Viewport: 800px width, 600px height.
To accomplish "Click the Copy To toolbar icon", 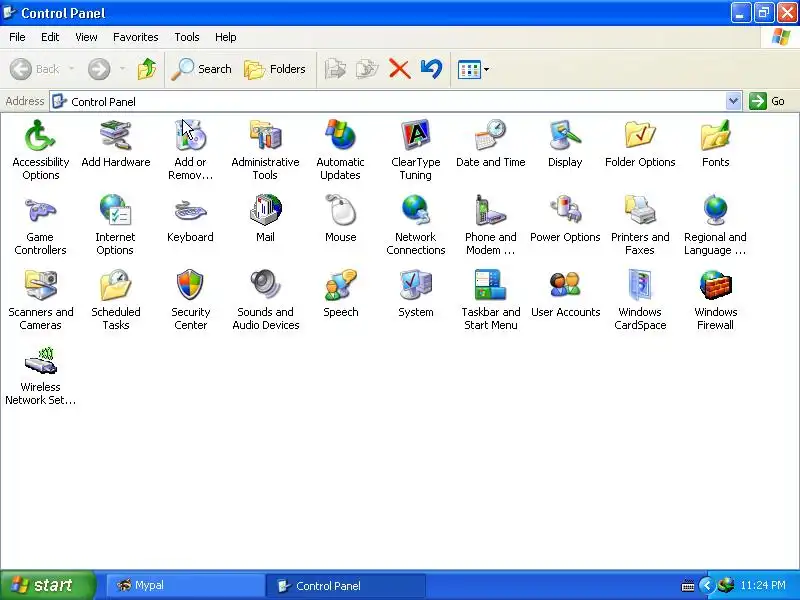I will (367, 69).
